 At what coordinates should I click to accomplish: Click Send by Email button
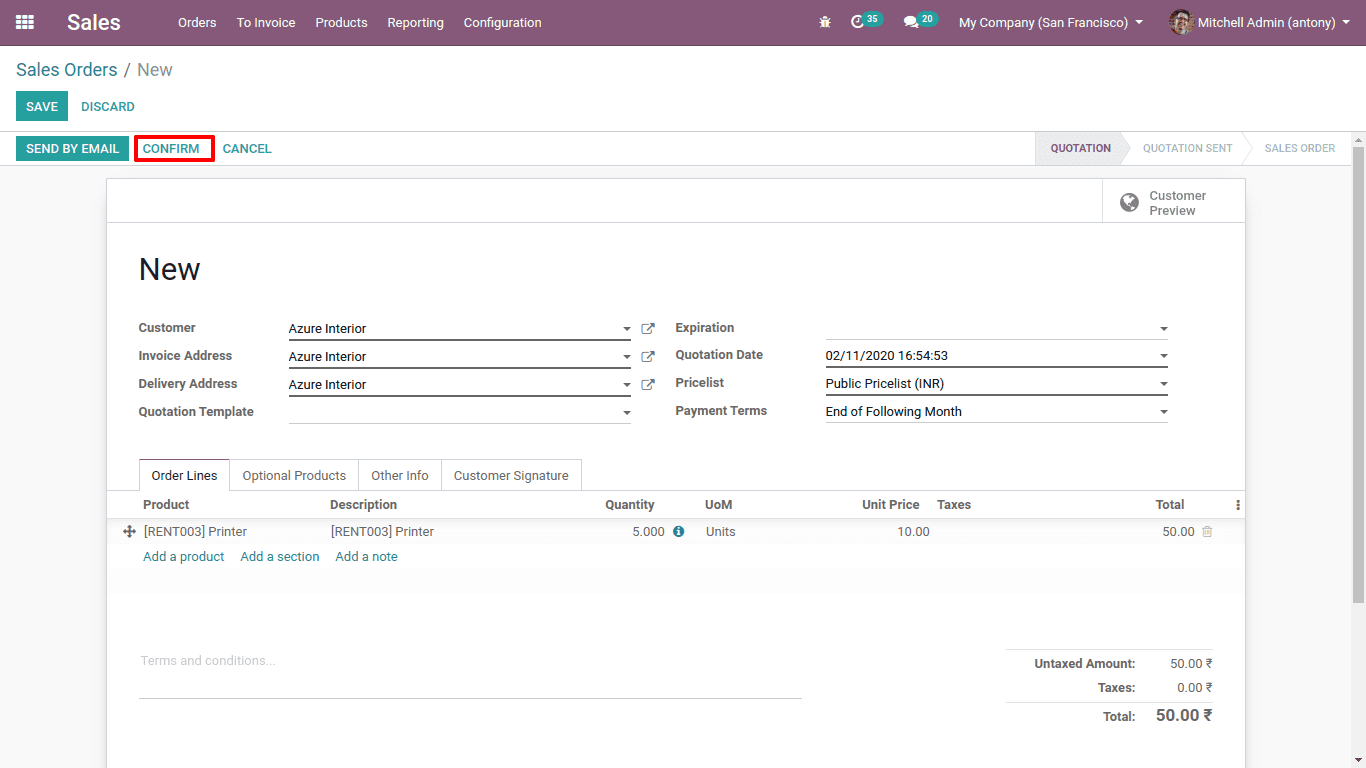[72, 148]
